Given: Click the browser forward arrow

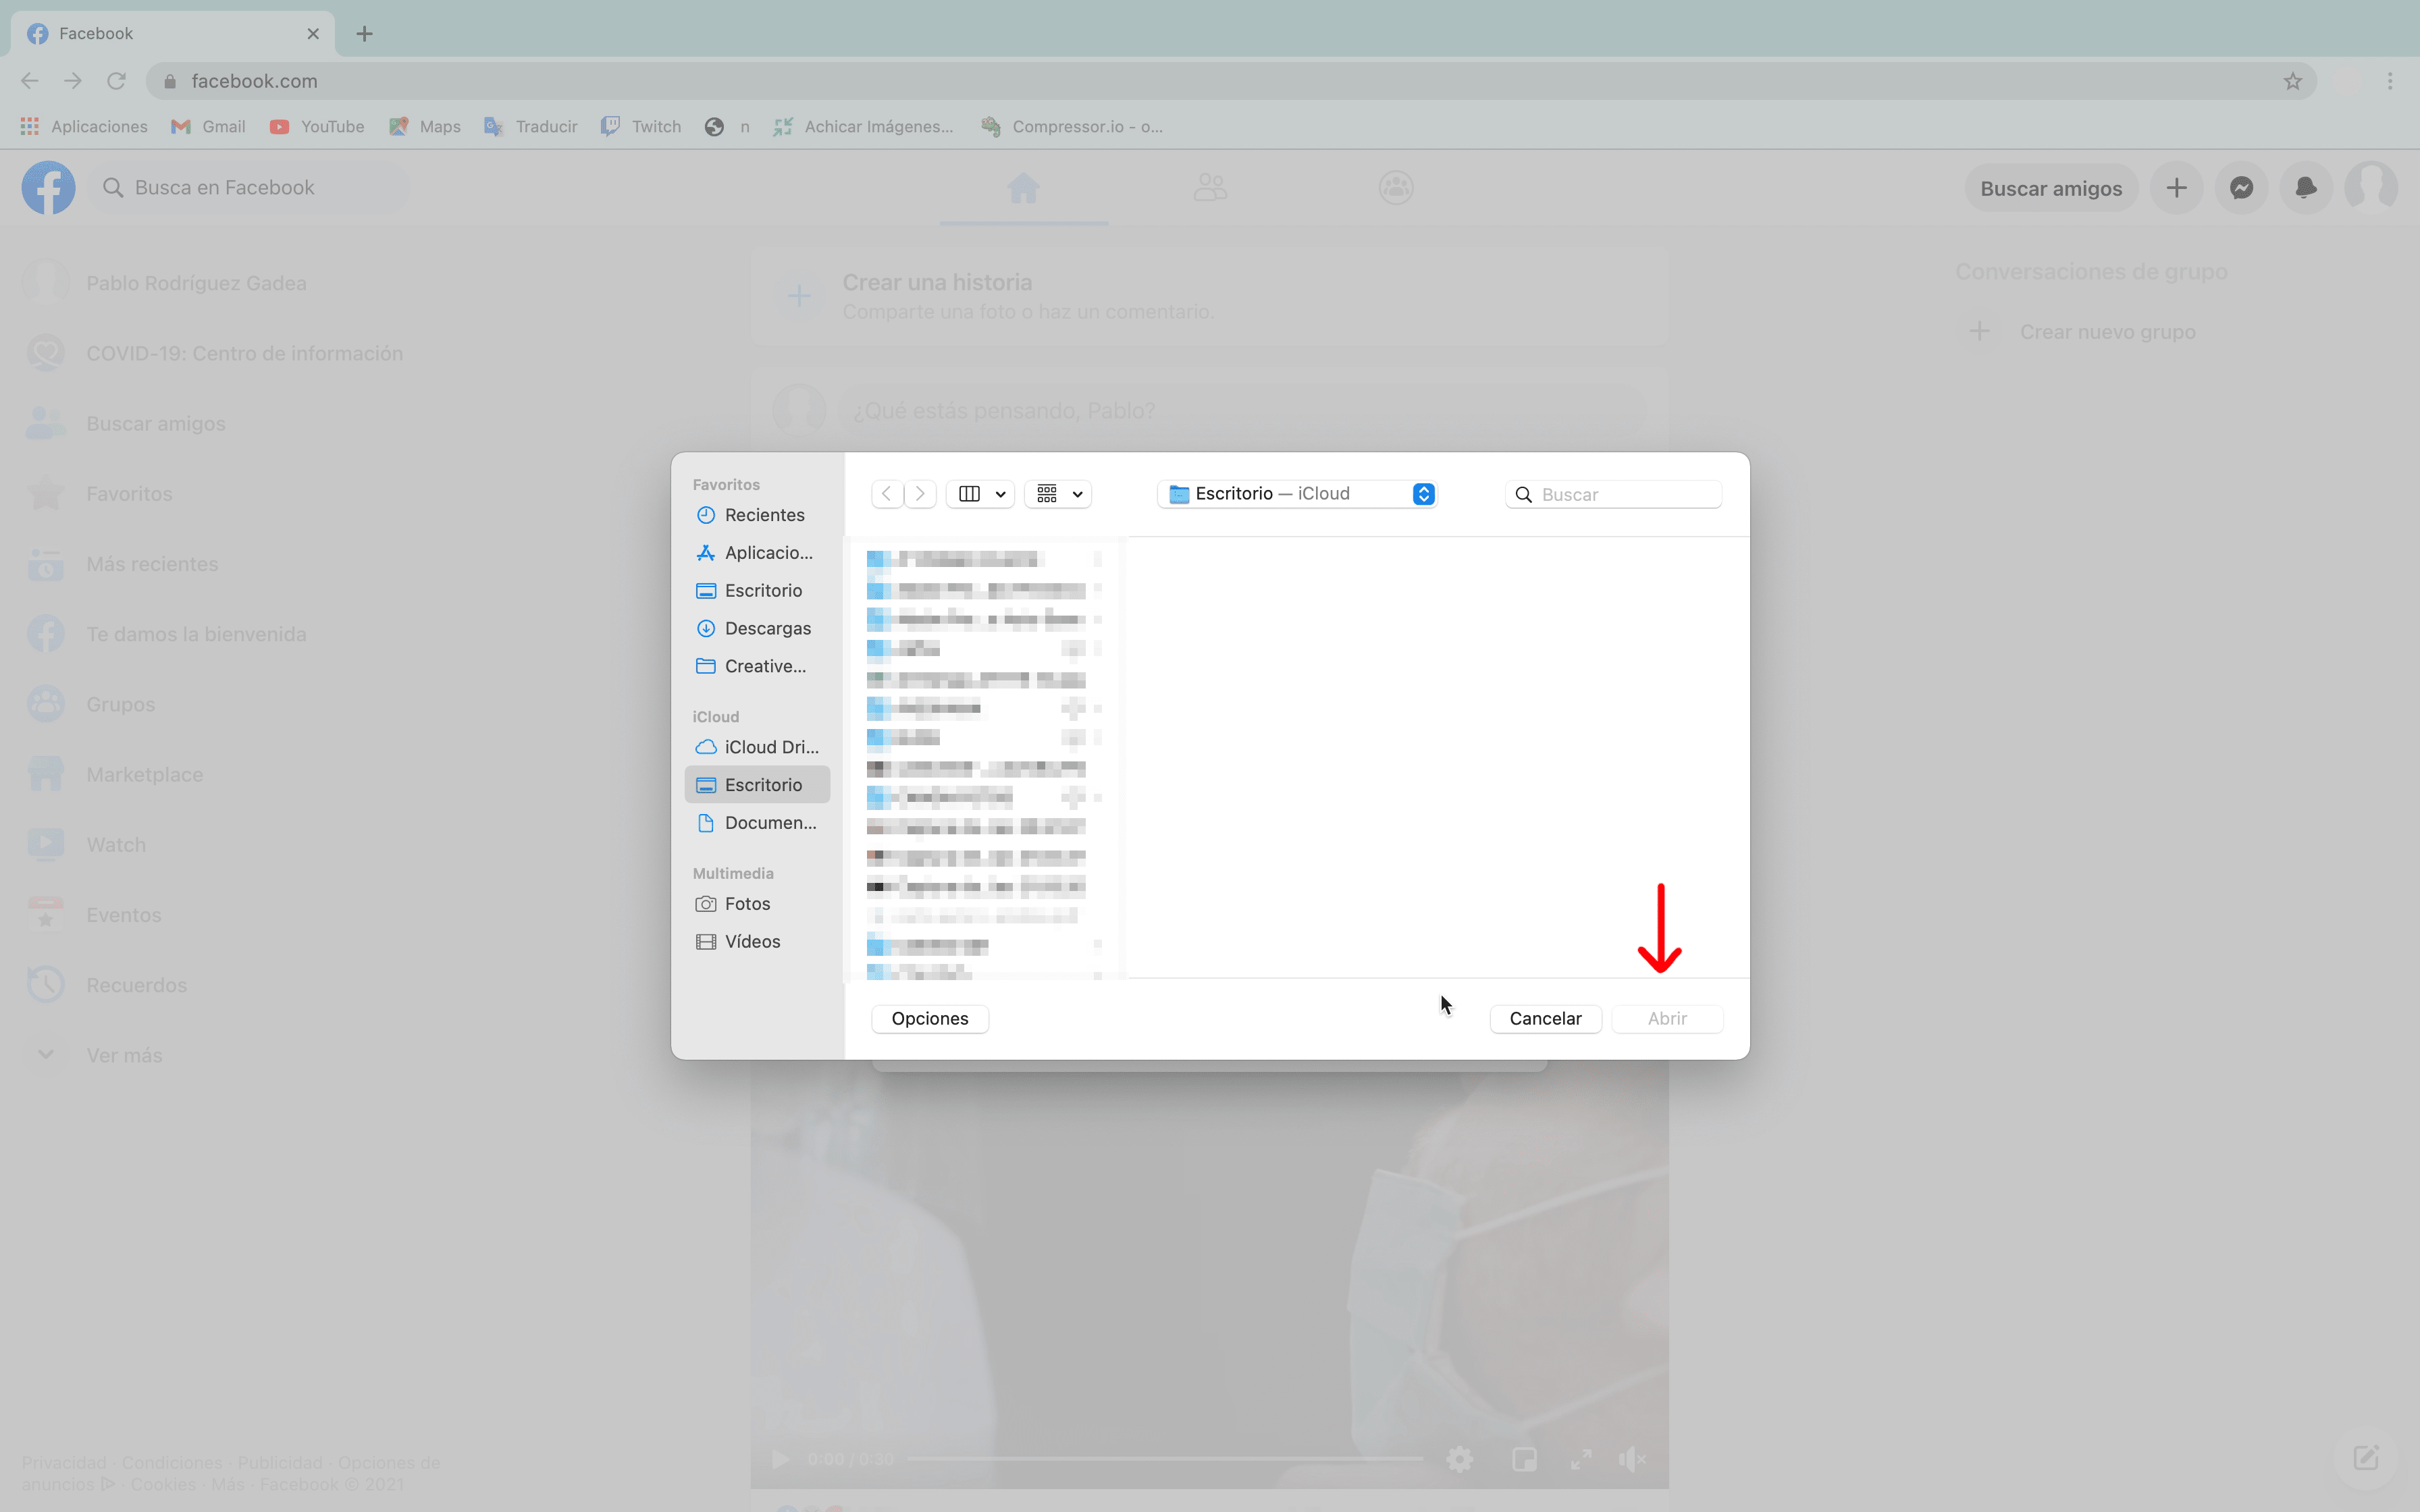Looking at the screenshot, I should [73, 81].
